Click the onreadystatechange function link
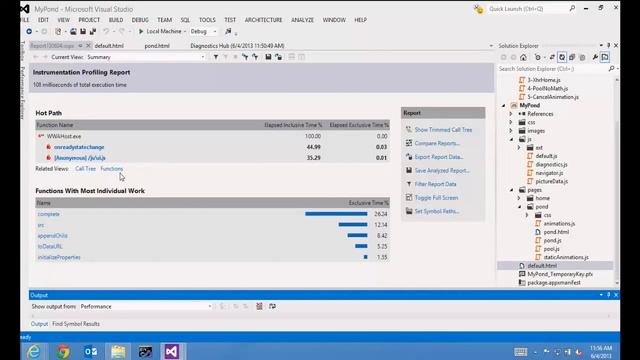The width and height of the screenshot is (640, 360). point(79,147)
